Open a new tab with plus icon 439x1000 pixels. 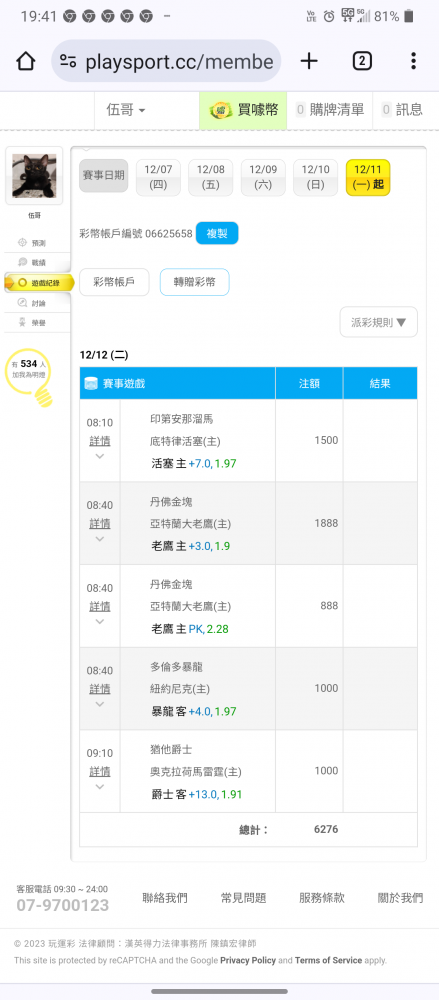(309, 61)
